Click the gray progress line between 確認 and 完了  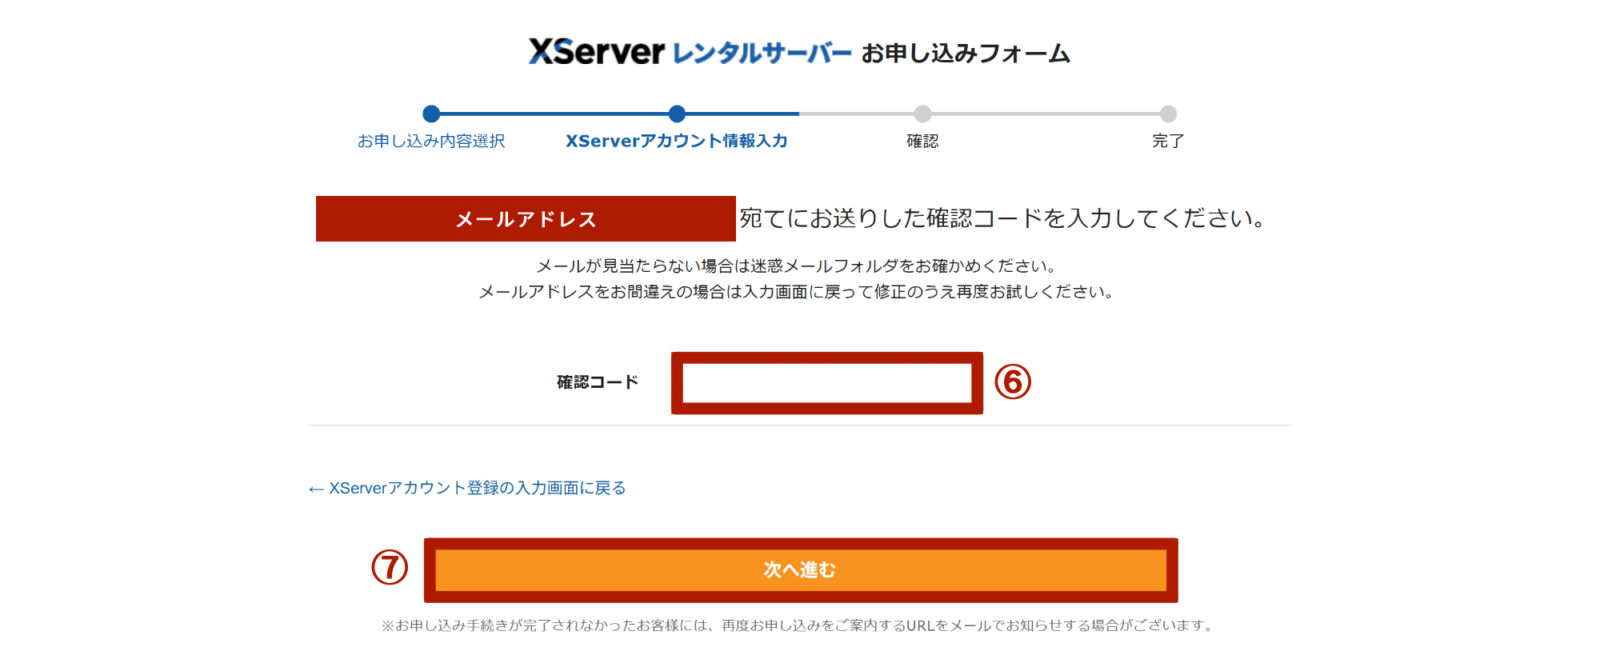(x=1045, y=114)
